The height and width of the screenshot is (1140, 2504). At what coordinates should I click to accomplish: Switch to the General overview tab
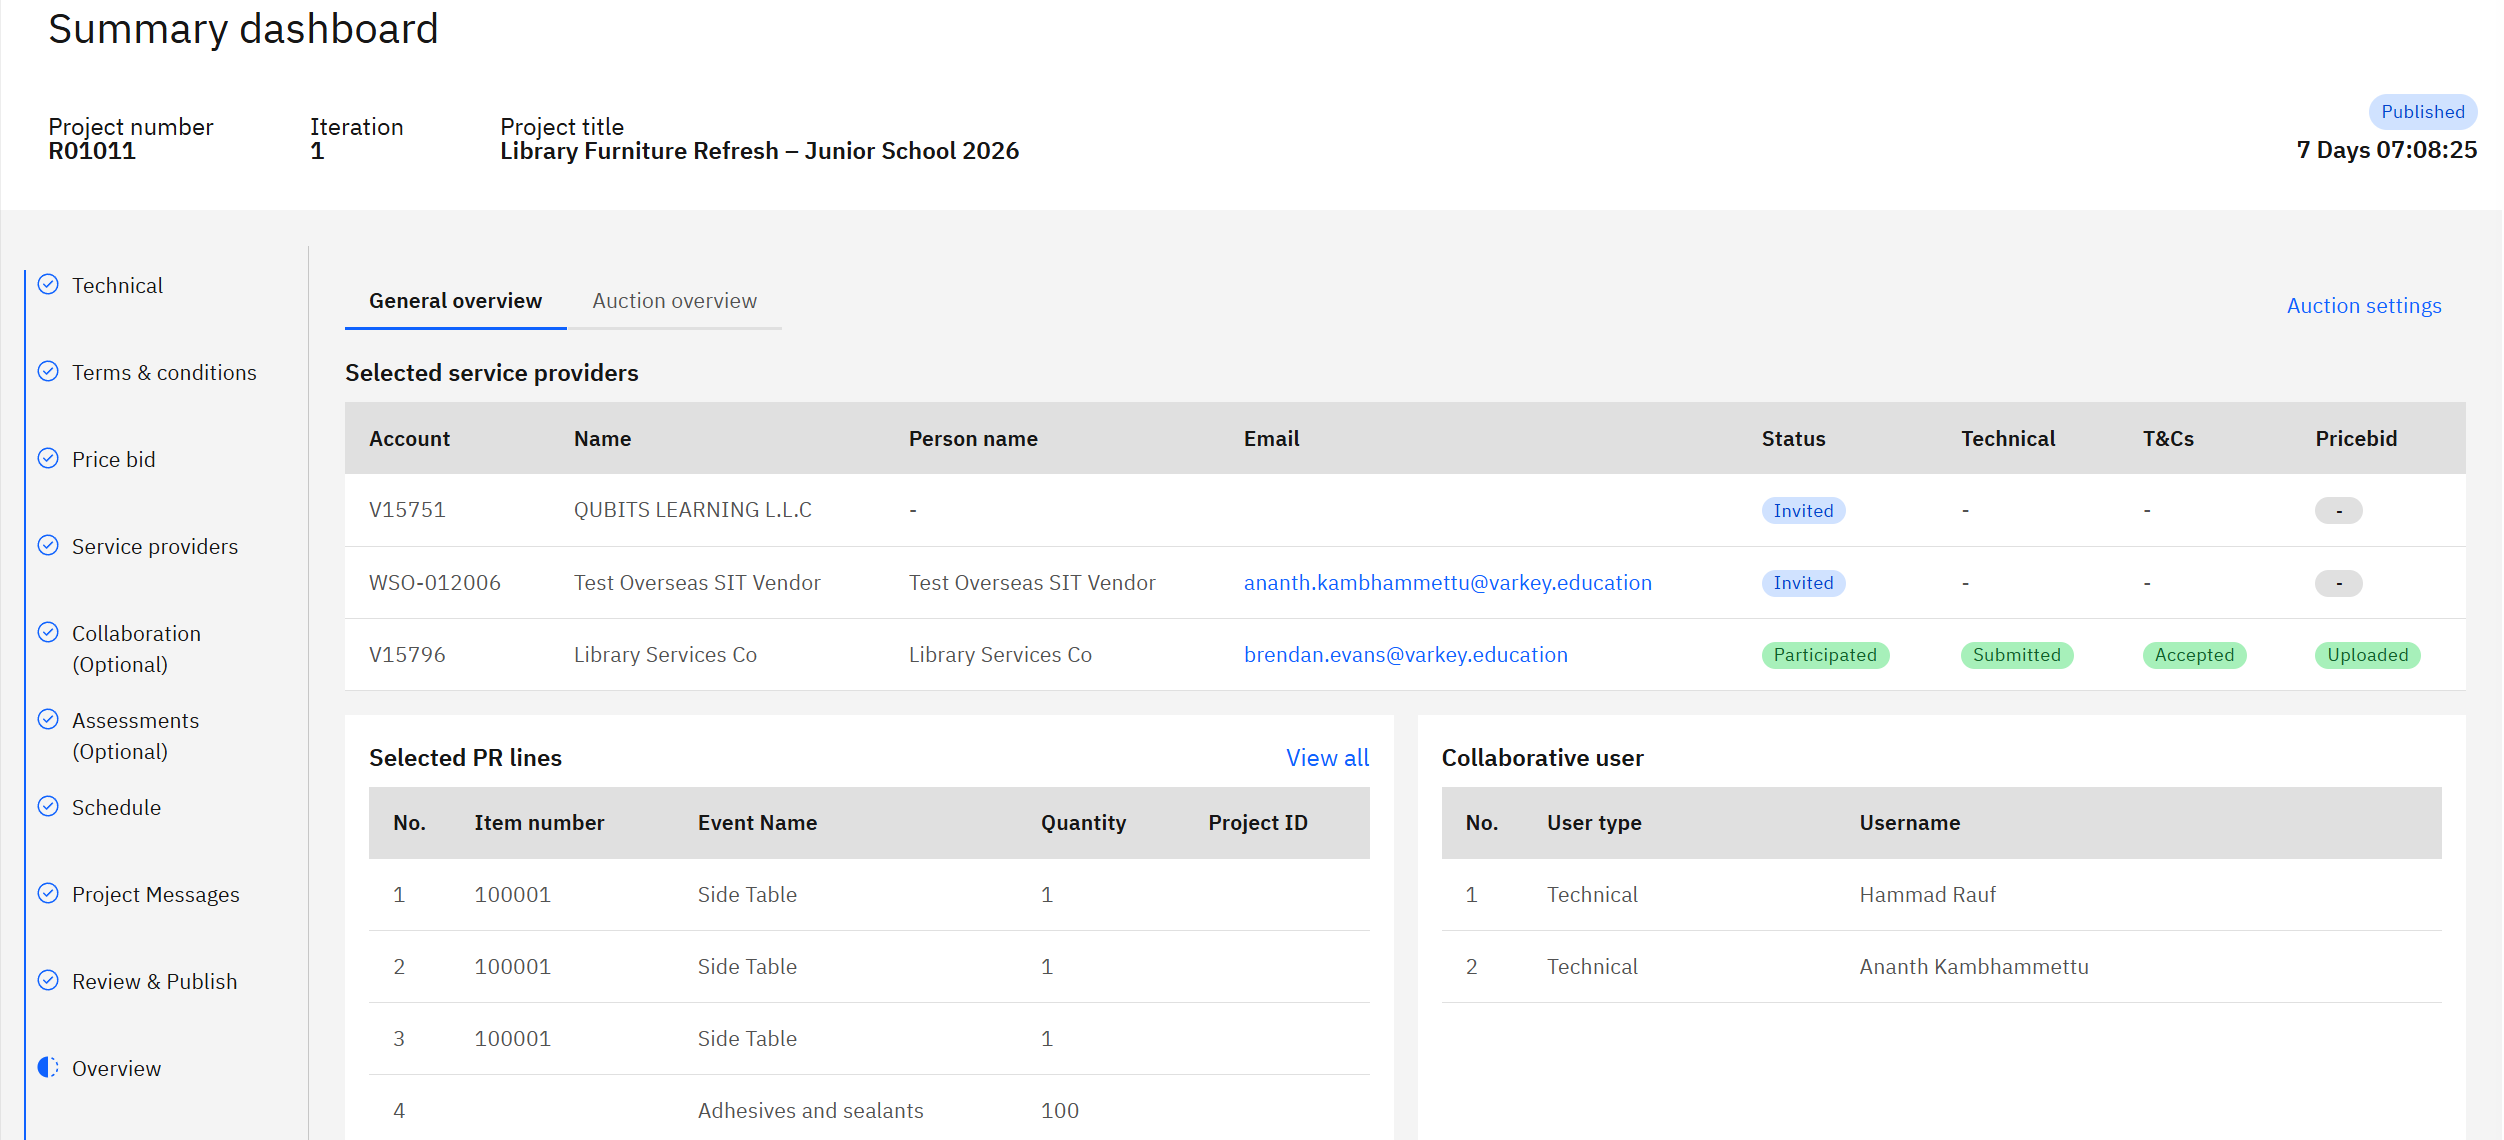tap(455, 301)
